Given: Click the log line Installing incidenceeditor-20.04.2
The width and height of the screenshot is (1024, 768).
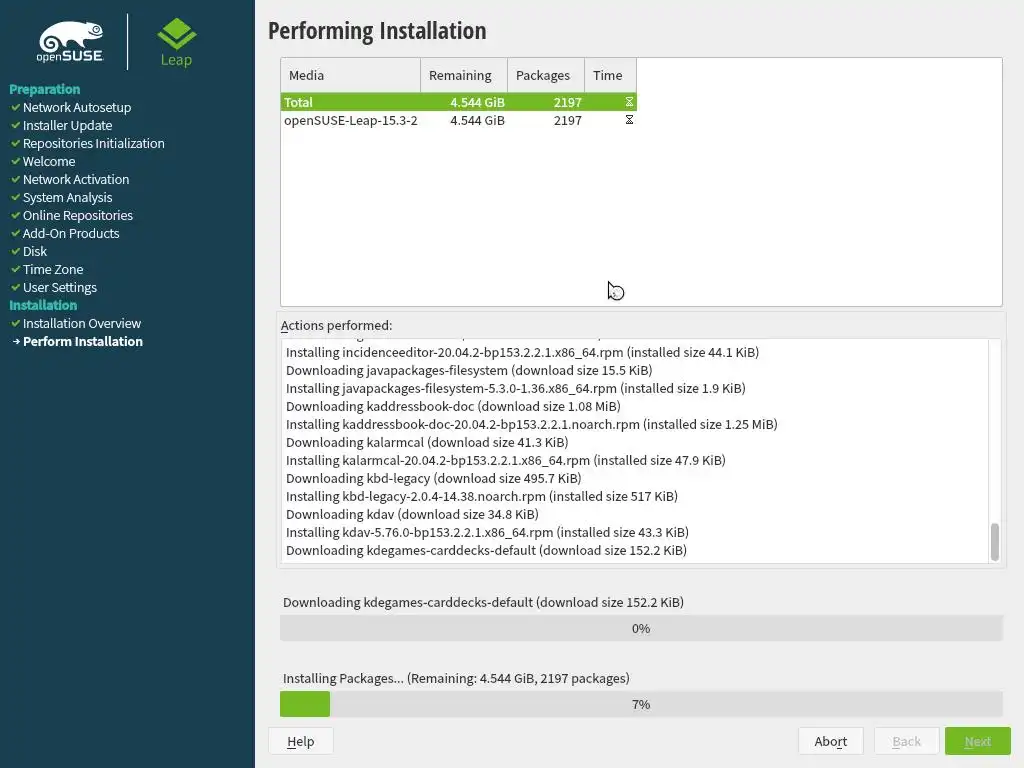Looking at the screenshot, I should click(x=522, y=352).
